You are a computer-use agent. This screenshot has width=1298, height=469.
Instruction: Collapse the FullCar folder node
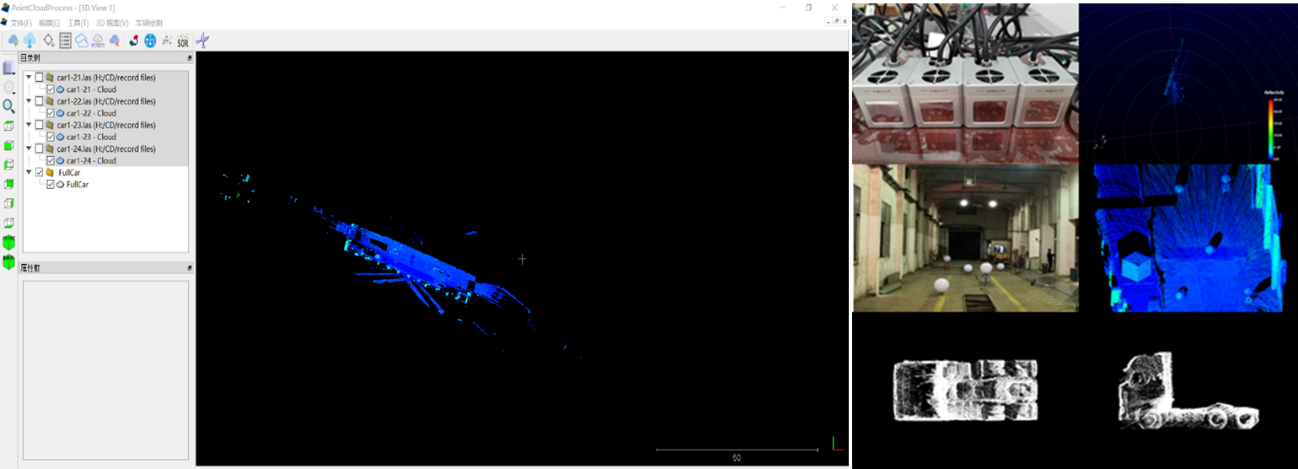click(x=29, y=172)
